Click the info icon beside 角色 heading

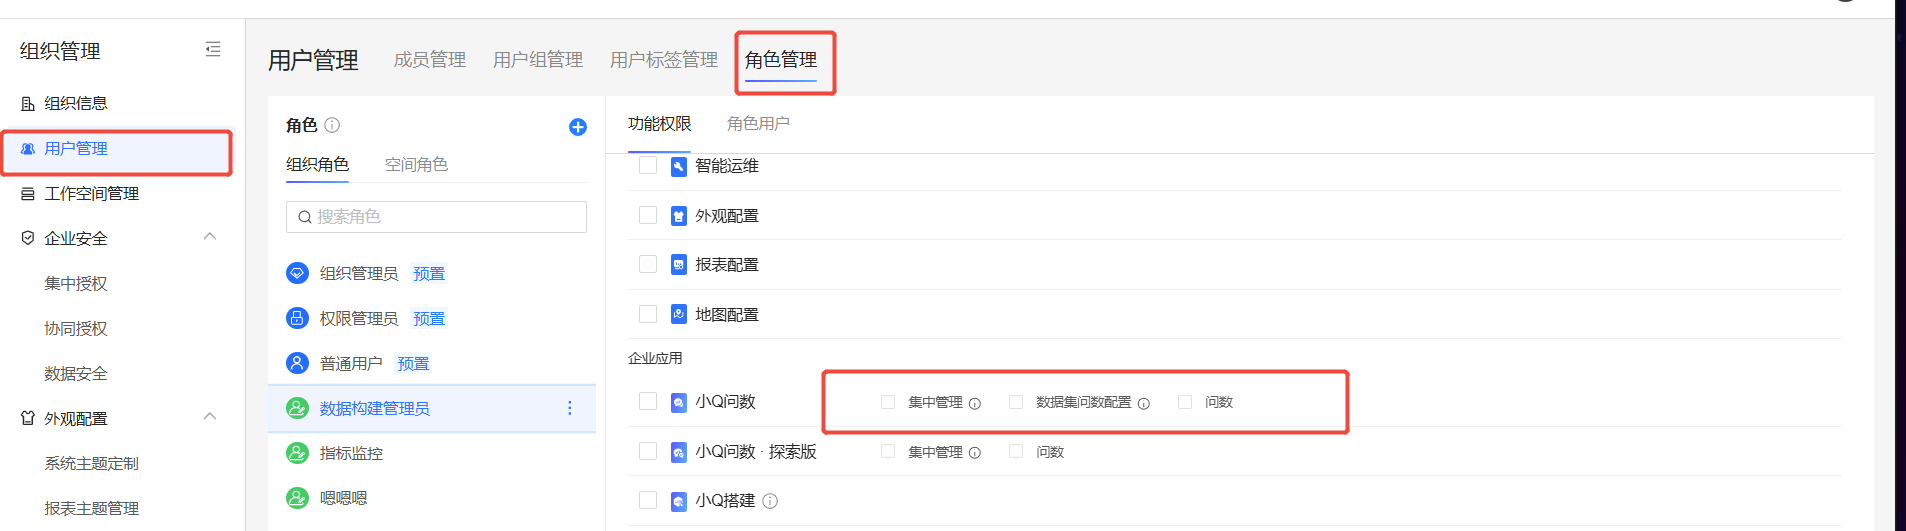tap(332, 125)
